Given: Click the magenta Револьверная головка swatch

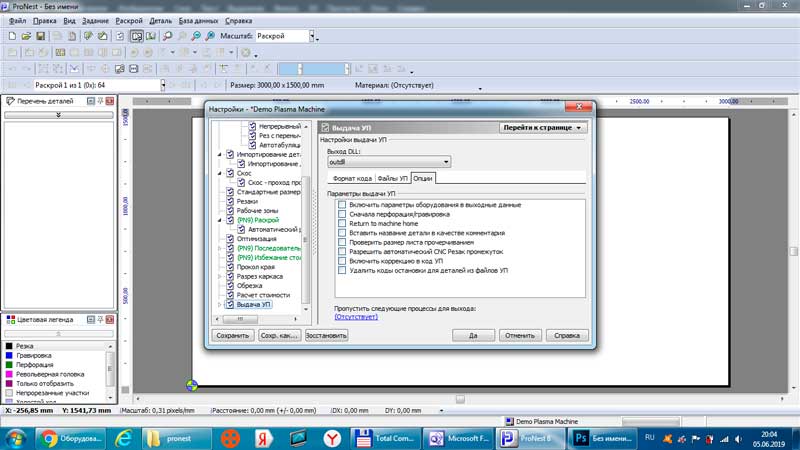Looking at the screenshot, I should point(9,374).
